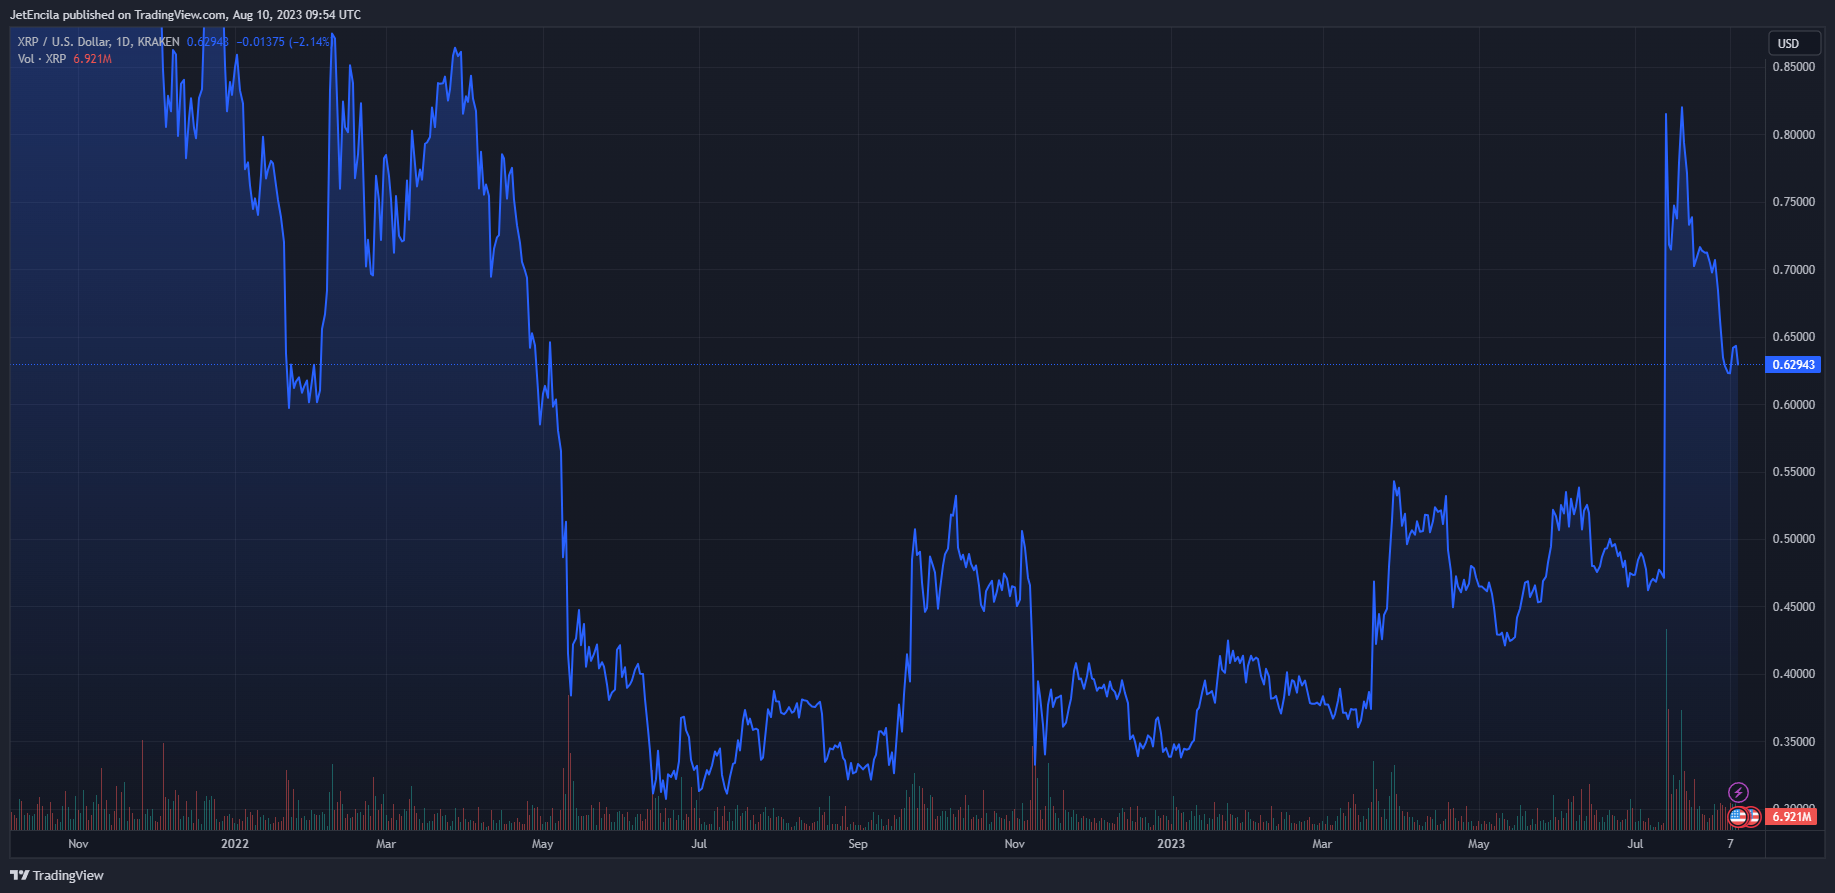Click the 2022 year label on time axis
The image size is (1835, 893).
pyautogui.click(x=235, y=844)
